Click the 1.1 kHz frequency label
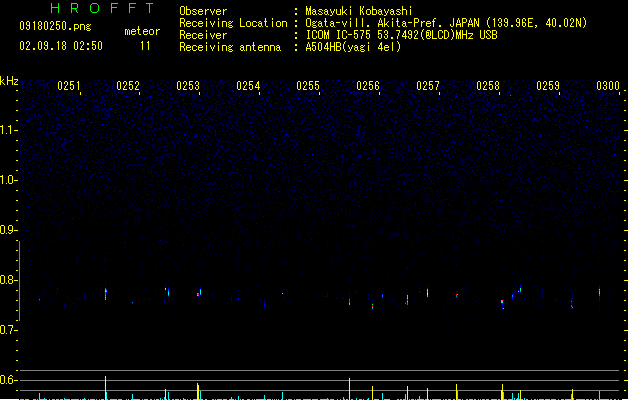This screenshot has height=400, width=629. coord(8,130)
